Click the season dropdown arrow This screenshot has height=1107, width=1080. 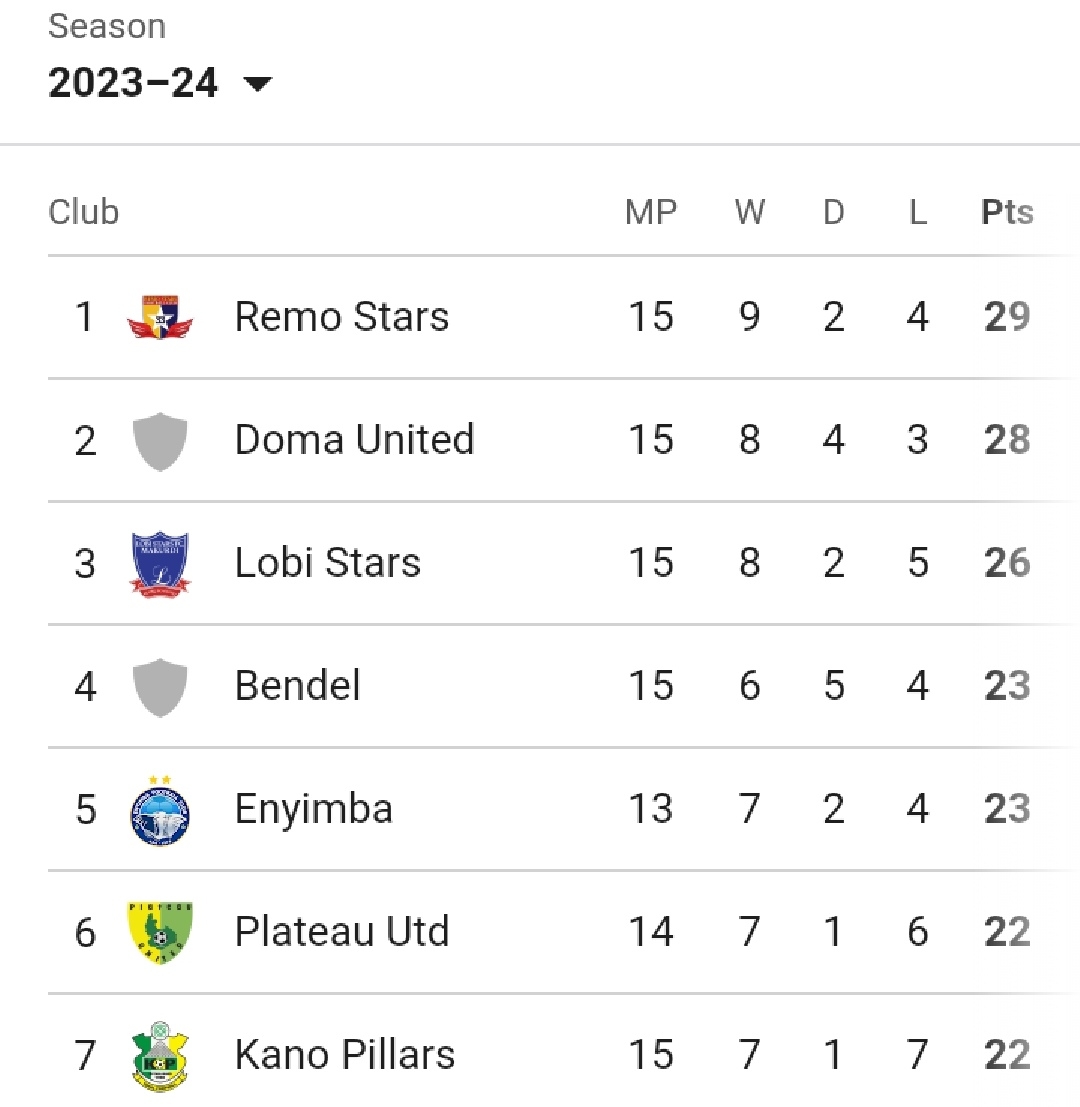[x=258, y=84]
